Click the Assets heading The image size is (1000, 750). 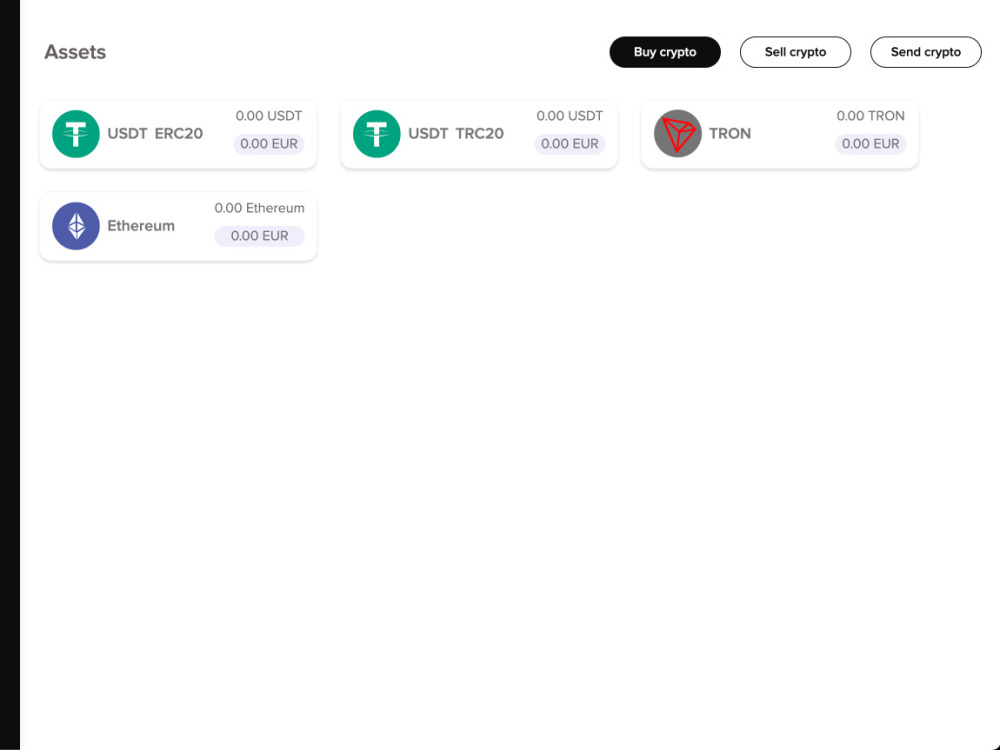click(x=75, y=52)
